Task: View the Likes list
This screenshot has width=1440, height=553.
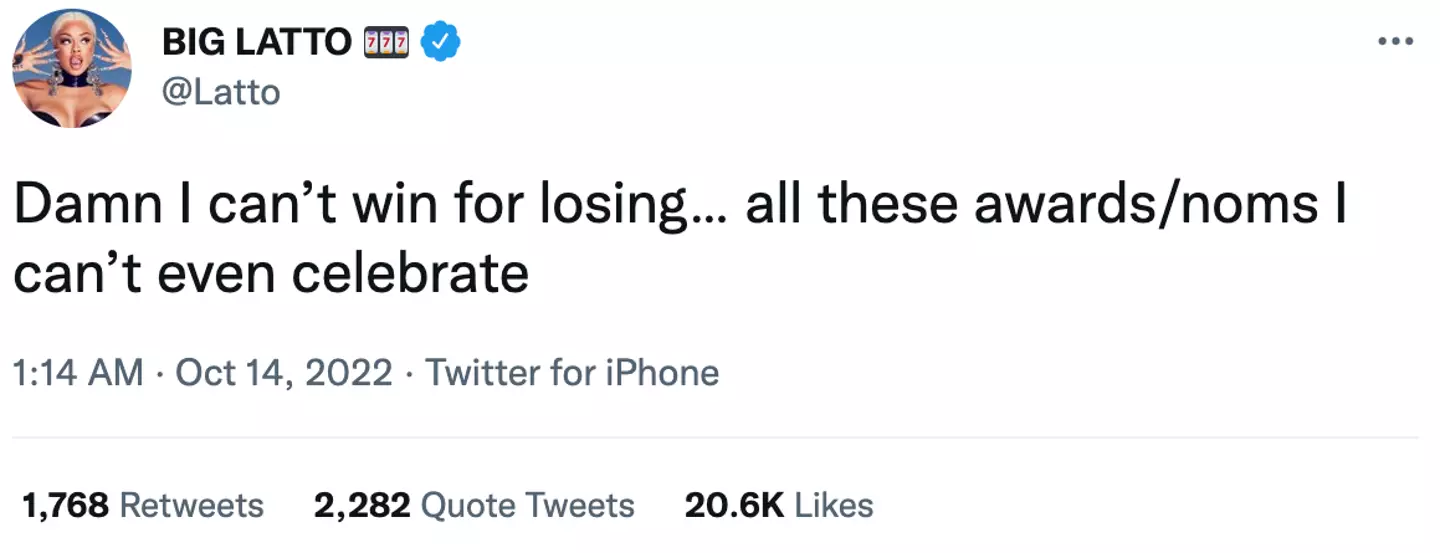Action: (x=834, y=505)
